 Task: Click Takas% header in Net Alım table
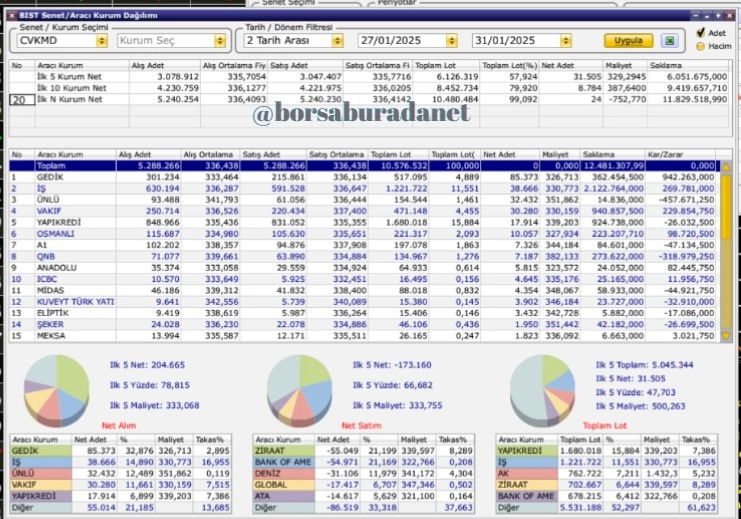click(x=211, y=440)
